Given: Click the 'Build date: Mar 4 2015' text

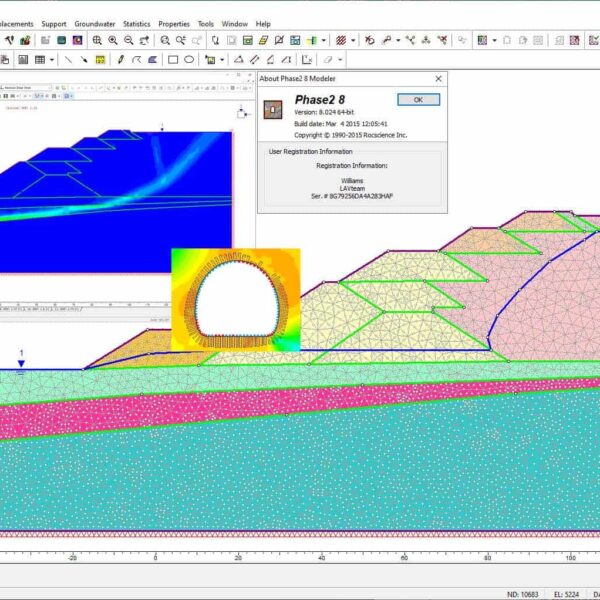Looking at the screenshot, I should 341,124.
